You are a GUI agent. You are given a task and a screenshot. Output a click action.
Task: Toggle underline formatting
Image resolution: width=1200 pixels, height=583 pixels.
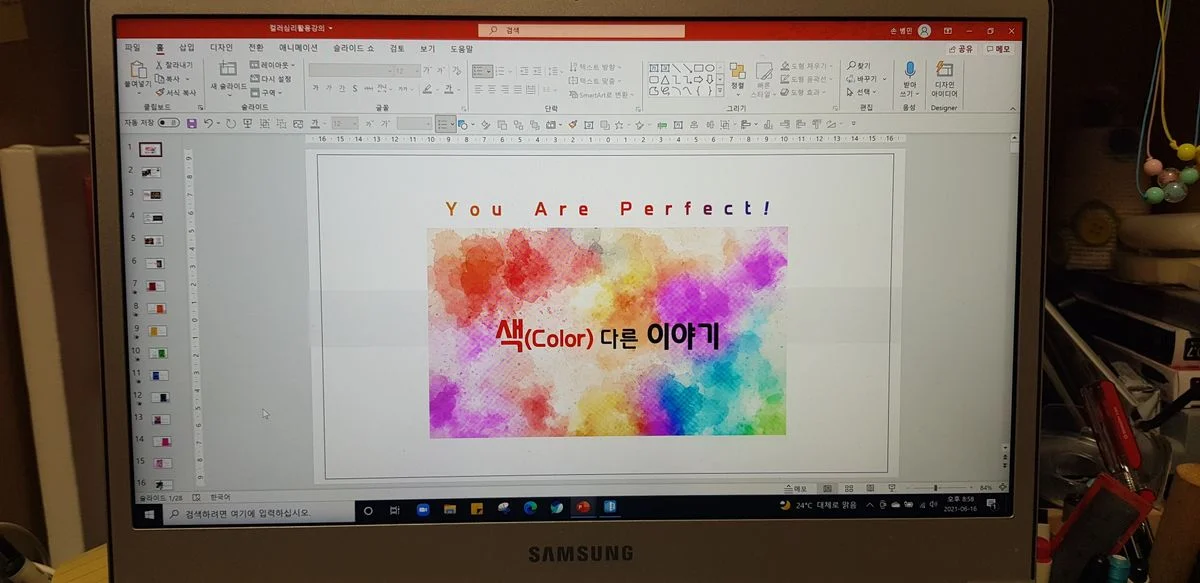pyautogui.click(x=342, y=89)
